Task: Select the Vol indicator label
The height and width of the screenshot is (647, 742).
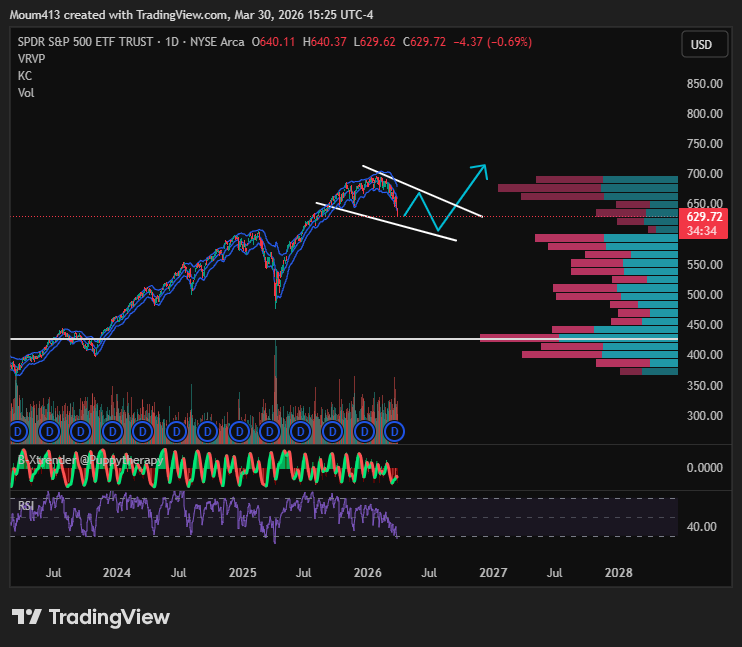Action: pos(26,93)
